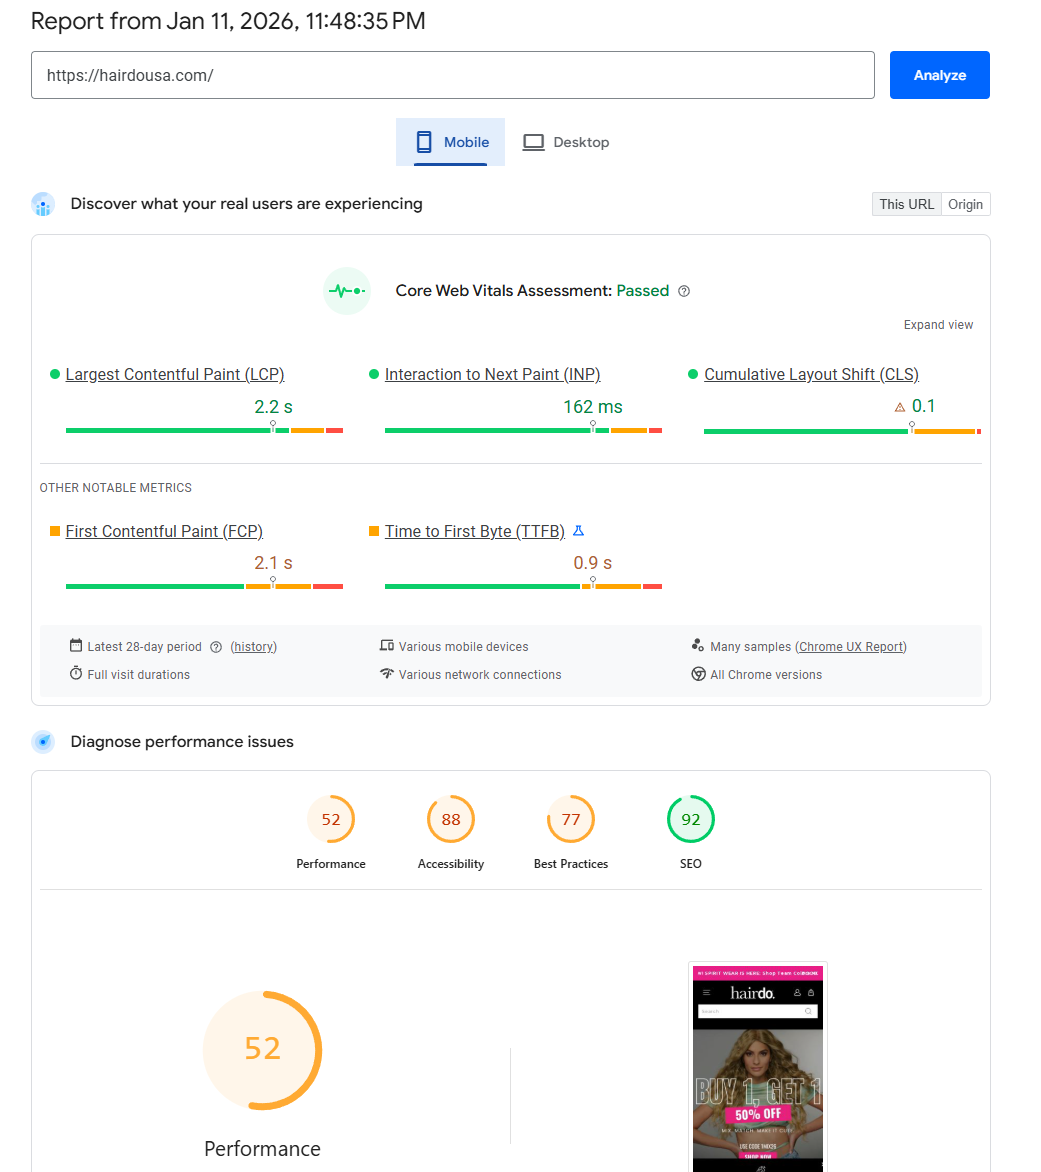Click Expand view

(x=938, y=325)
